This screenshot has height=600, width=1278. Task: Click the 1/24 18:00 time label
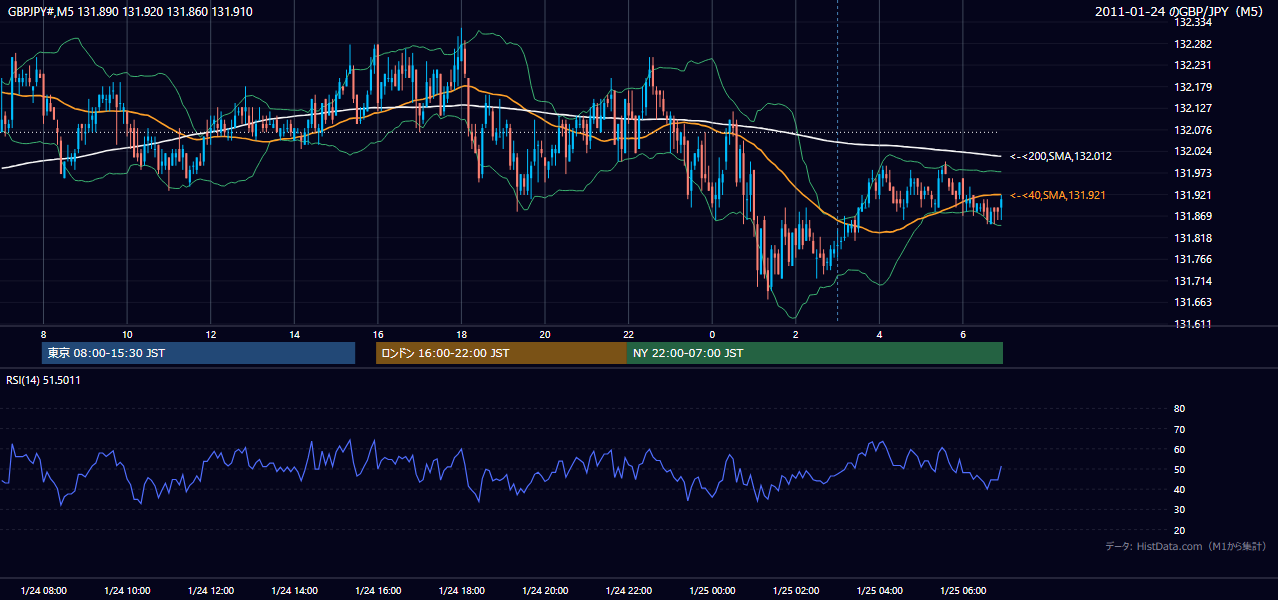461,591
